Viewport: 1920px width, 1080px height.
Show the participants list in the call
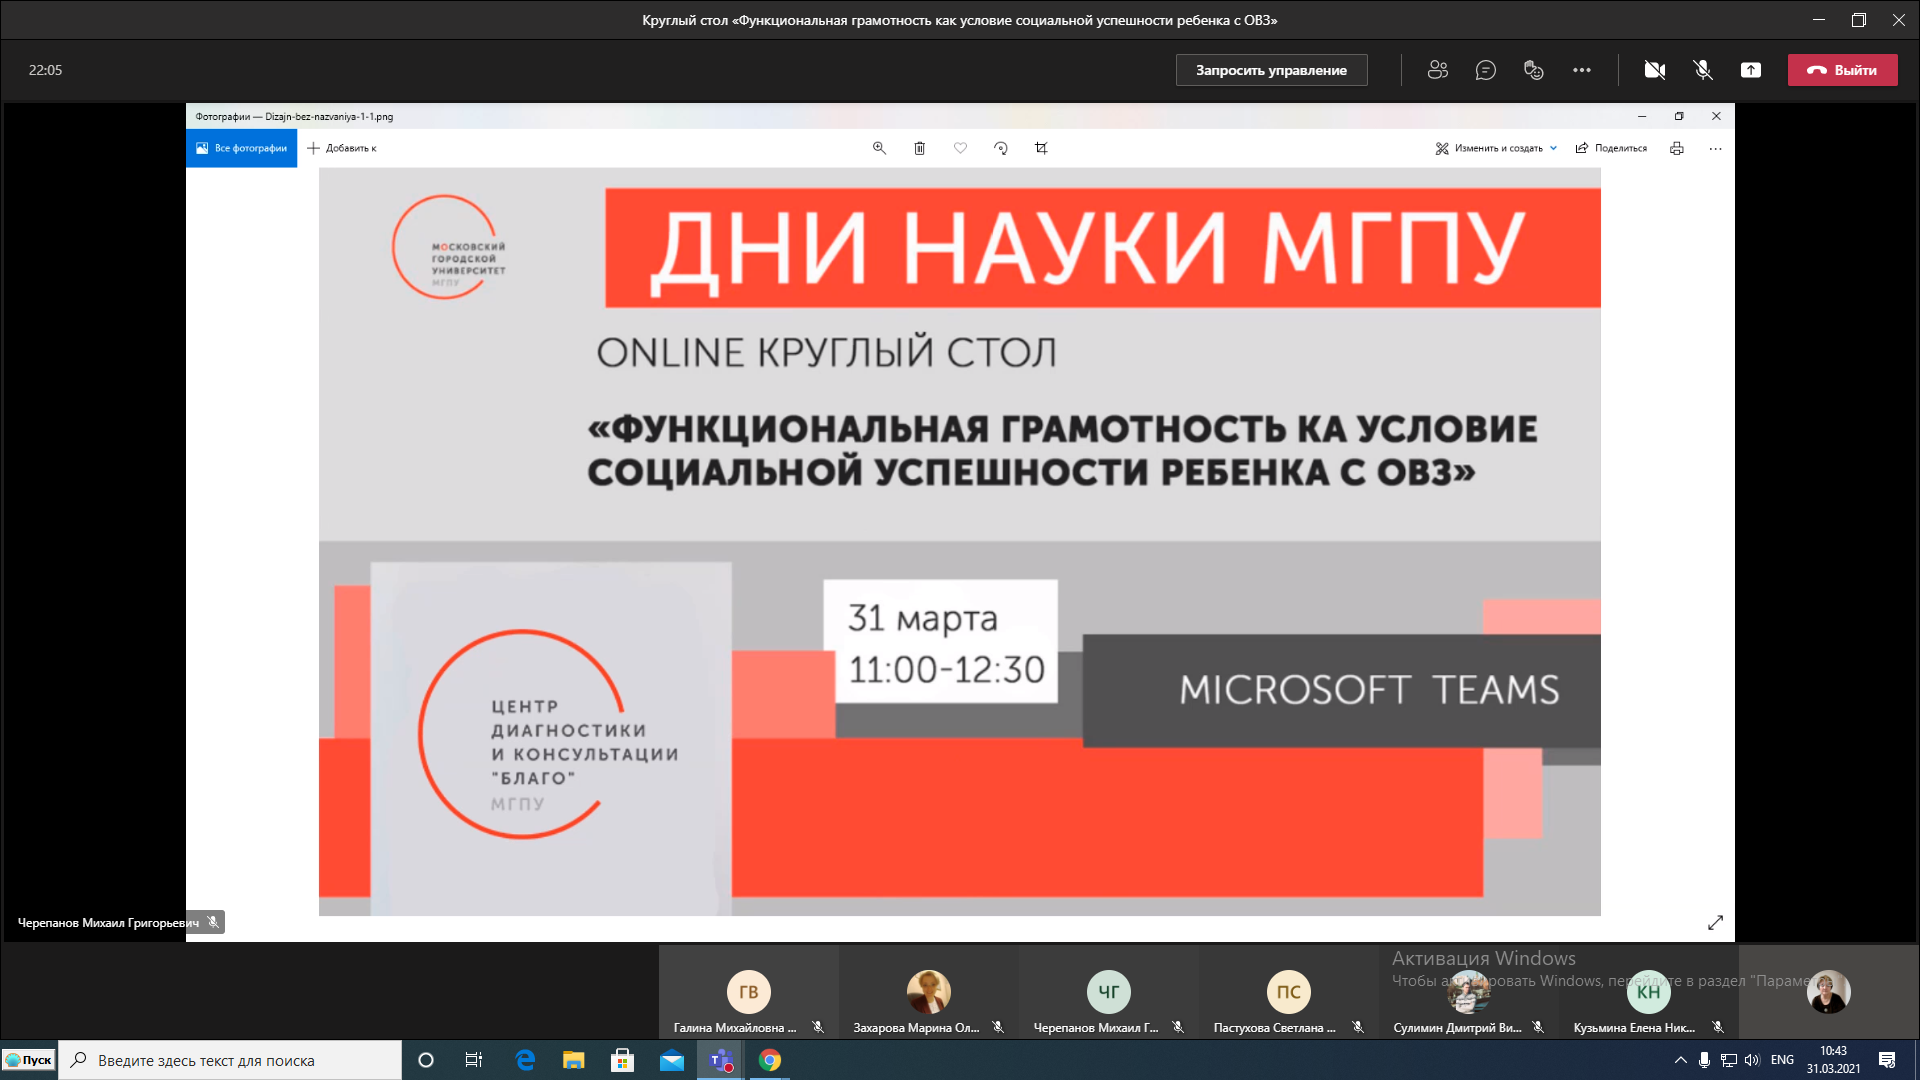click(x=1438, y=70)
